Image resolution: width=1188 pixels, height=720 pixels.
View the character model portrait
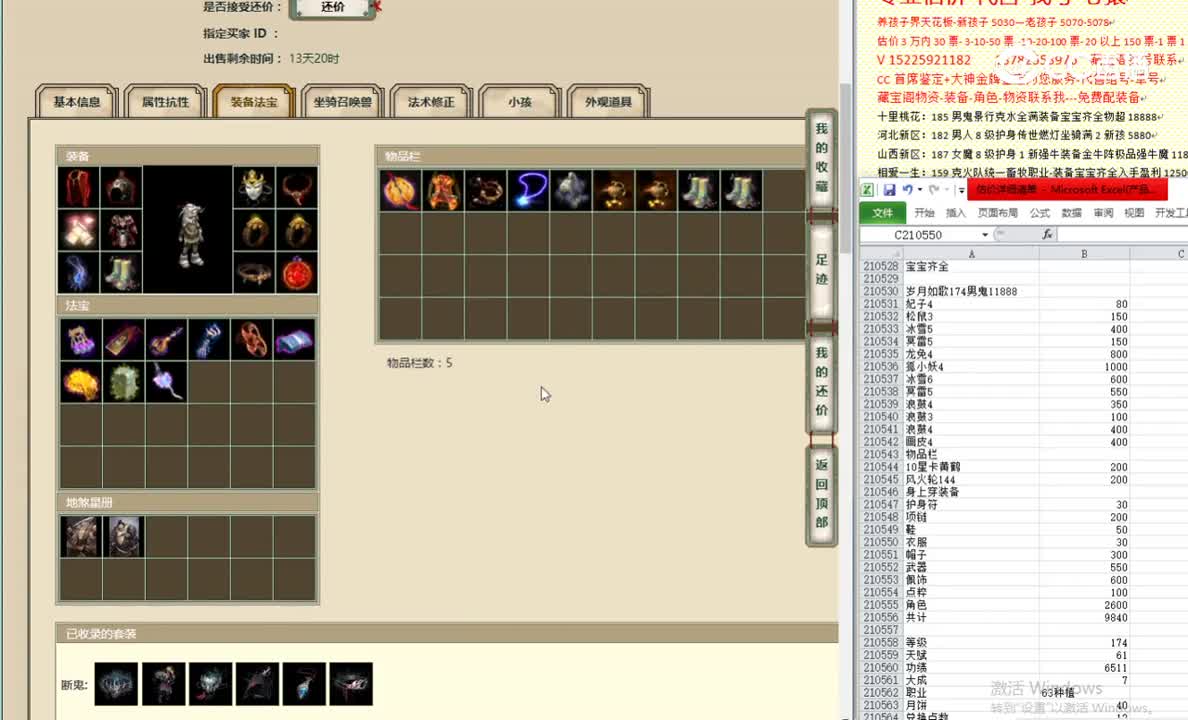pyautogui.click(x=188, y=230)
